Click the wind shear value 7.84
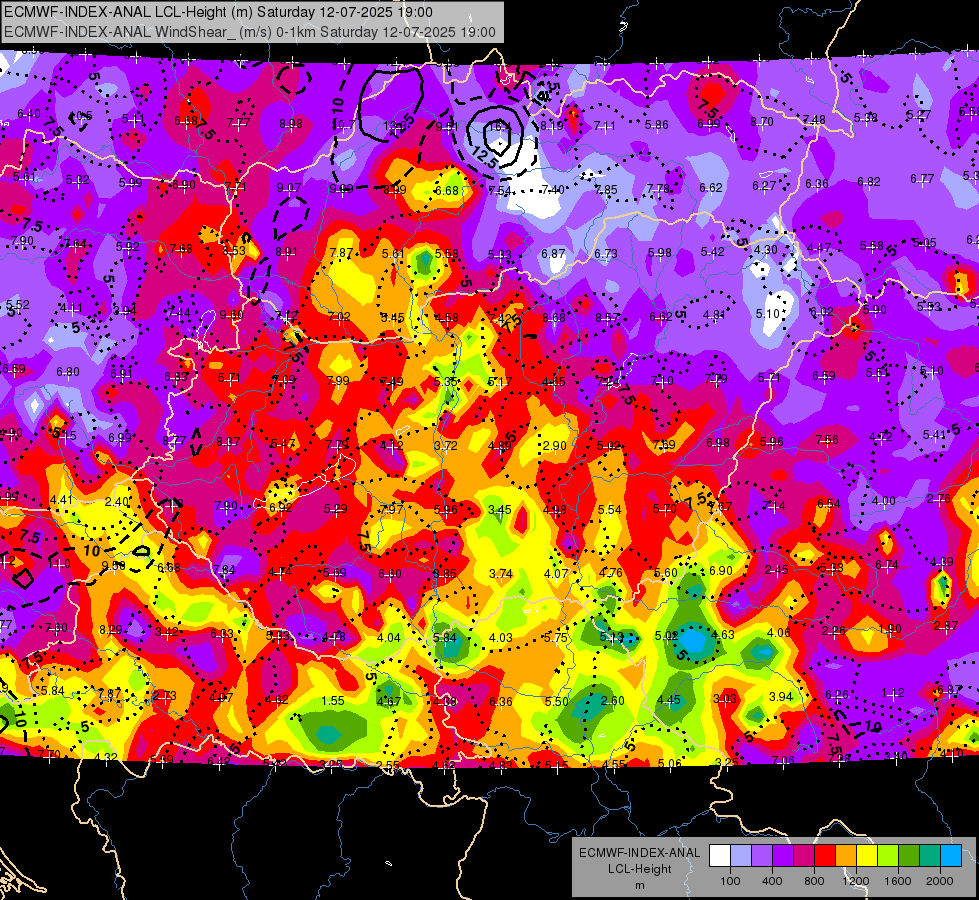Image resolution: width=979 pixels, height=900 pixels. [224, 570]
